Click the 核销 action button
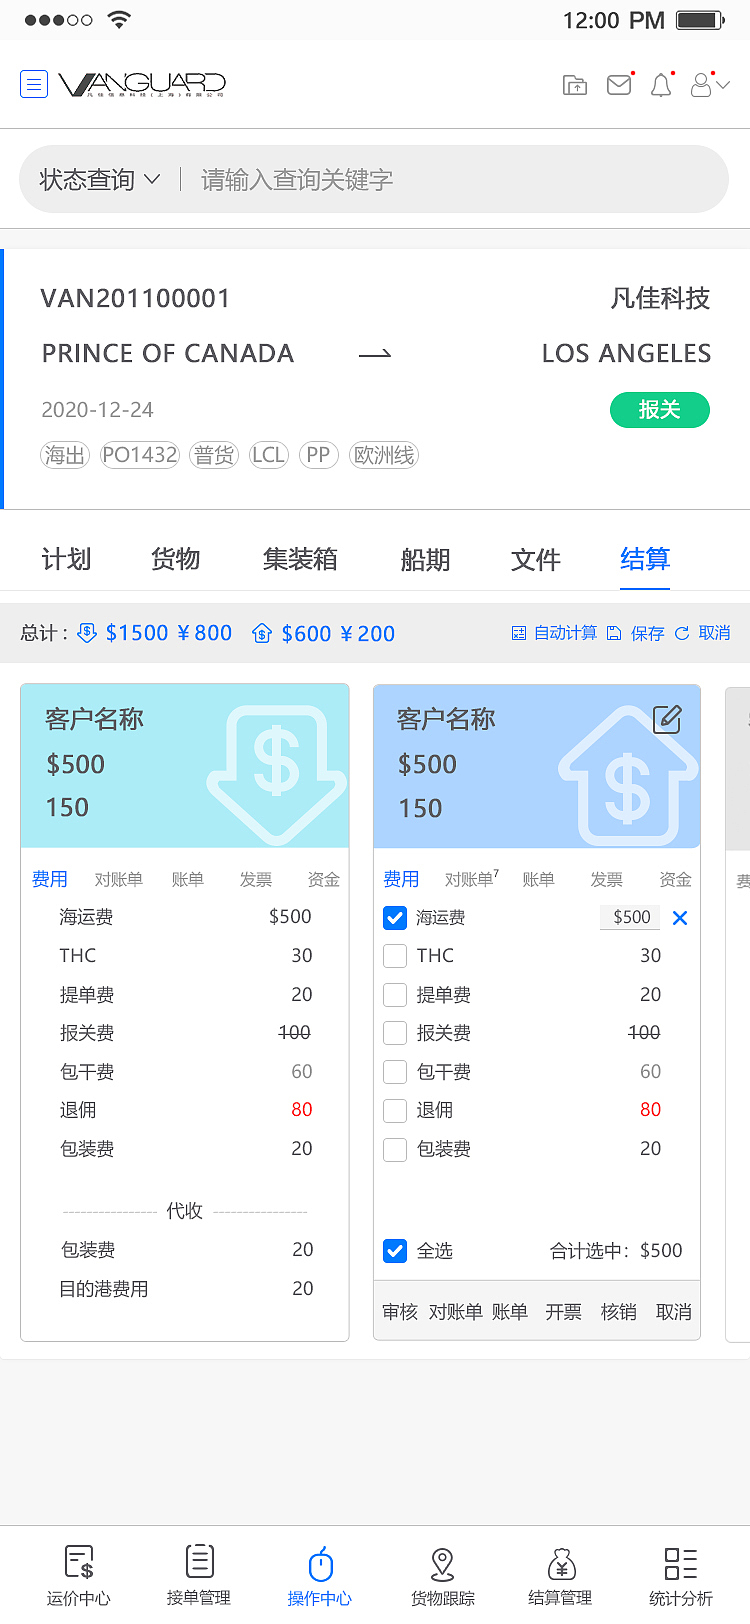This screenshot has width=750, height=1624. coord(619,1312)
